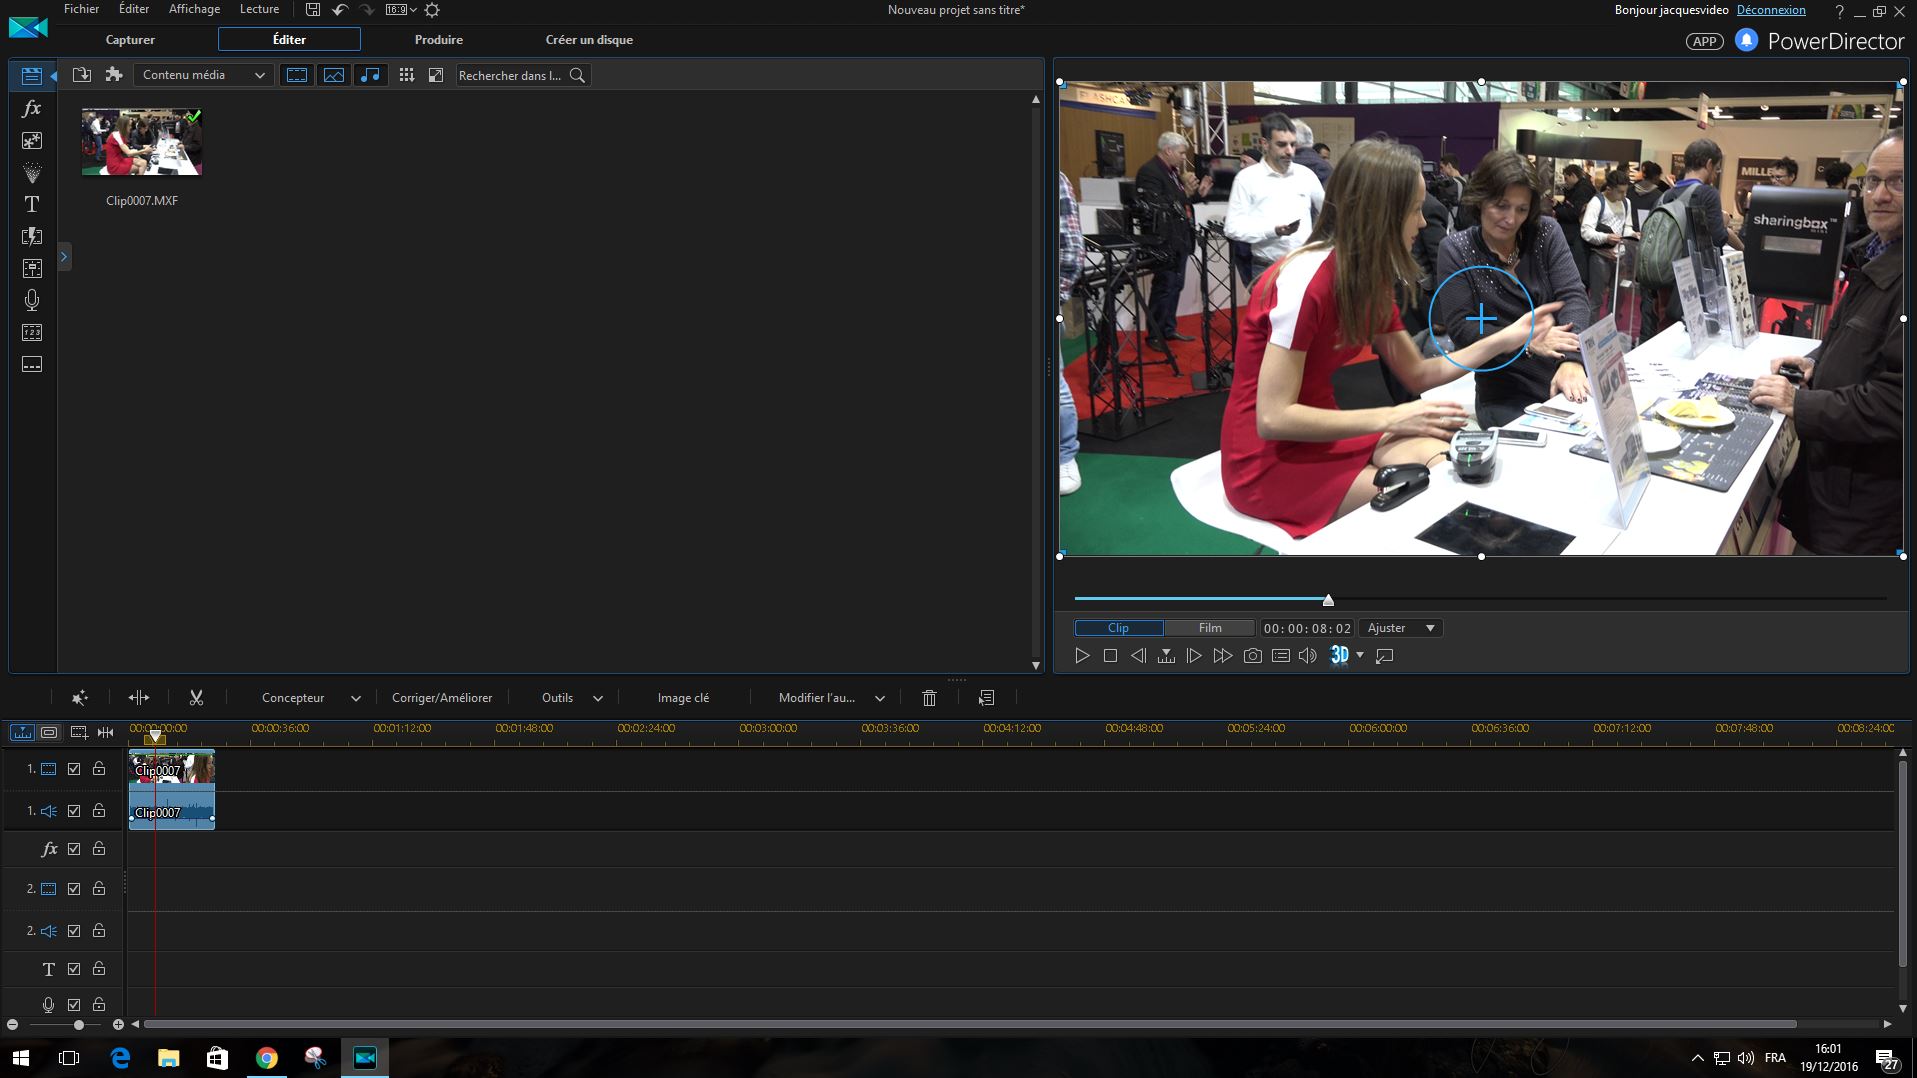Click the Magic tools wand icon
This screenshot has height=1078, width=1917.
tap(80, 698)
